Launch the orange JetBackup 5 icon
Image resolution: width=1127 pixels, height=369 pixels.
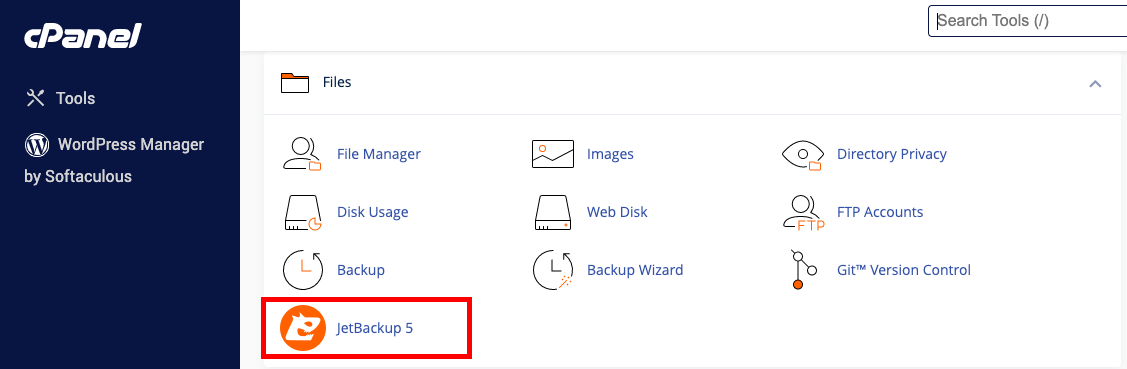click(303, 329)
